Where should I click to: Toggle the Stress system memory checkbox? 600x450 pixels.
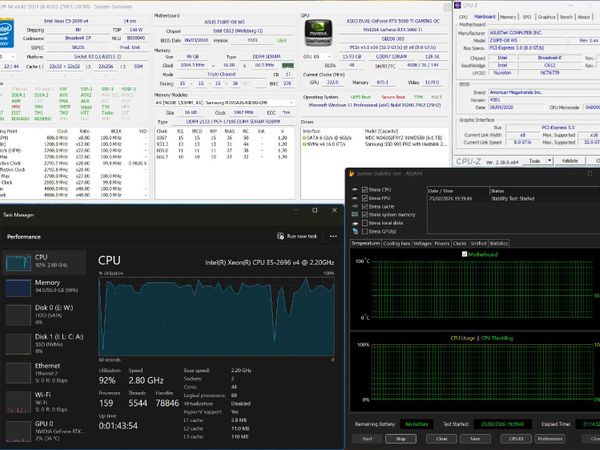(x=365, y=215)
